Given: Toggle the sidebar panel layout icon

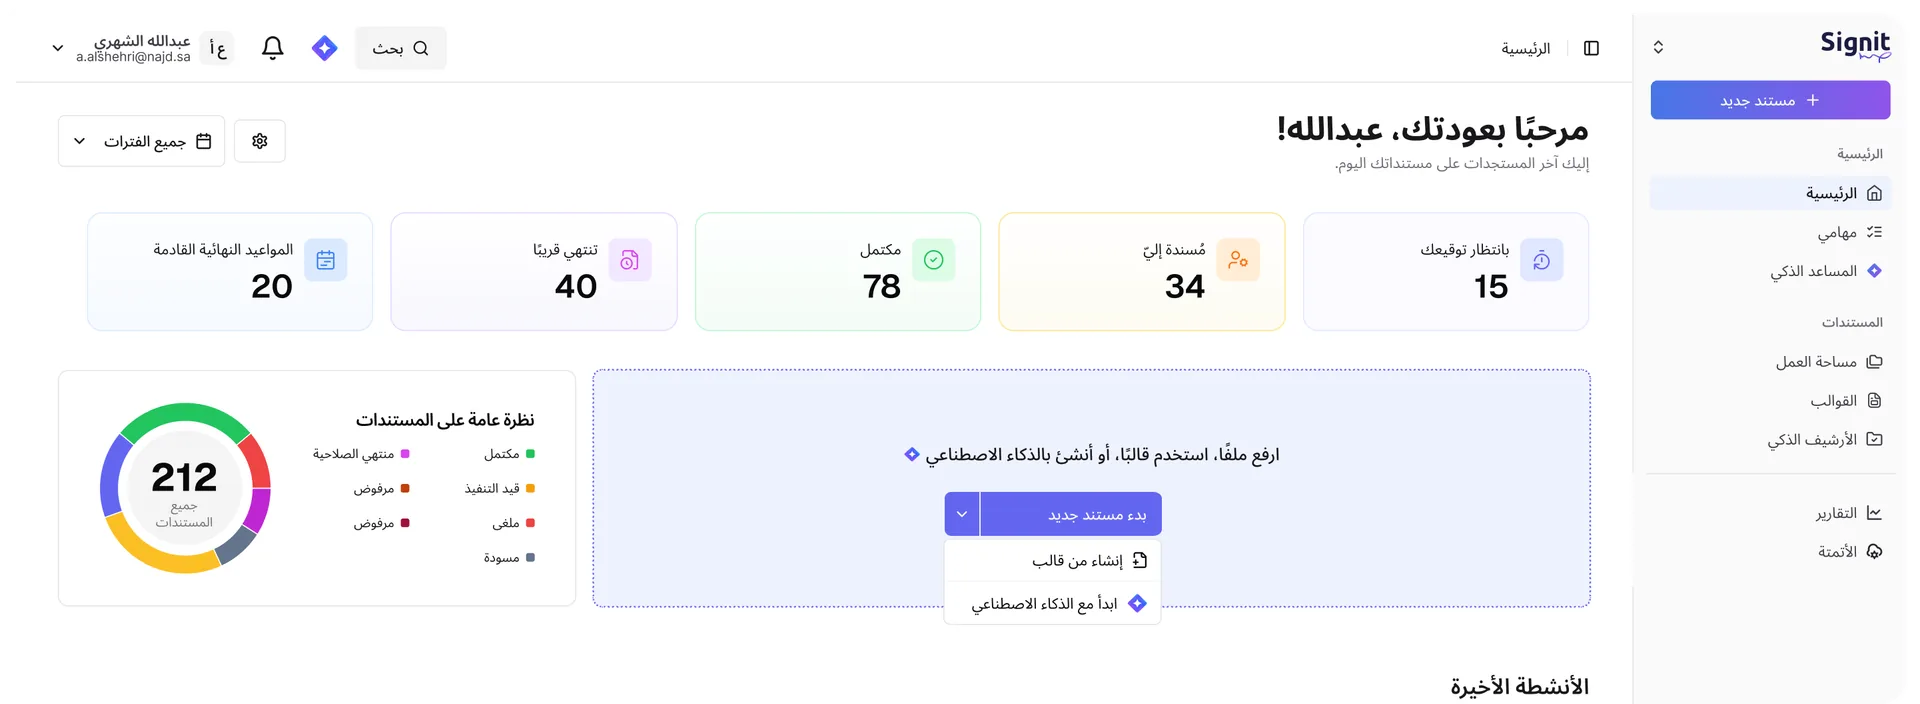Looking at the screenshot, I should tap(1592, 47).
